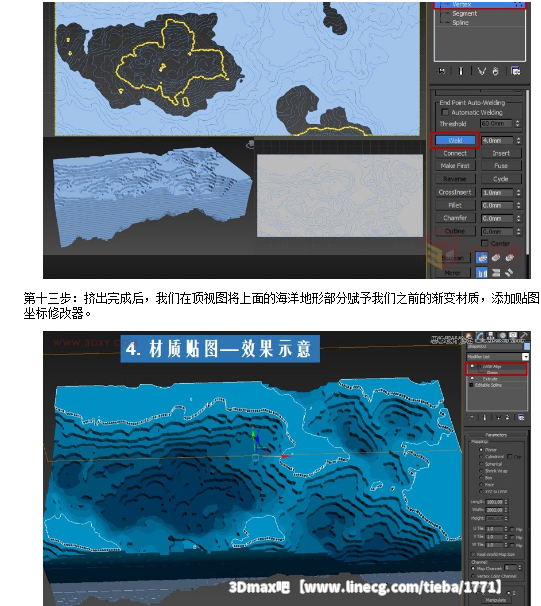The image size is (541, 606).
Task: Enable the Cap checkbox beside Cylindrical
Action: point(510,456)
